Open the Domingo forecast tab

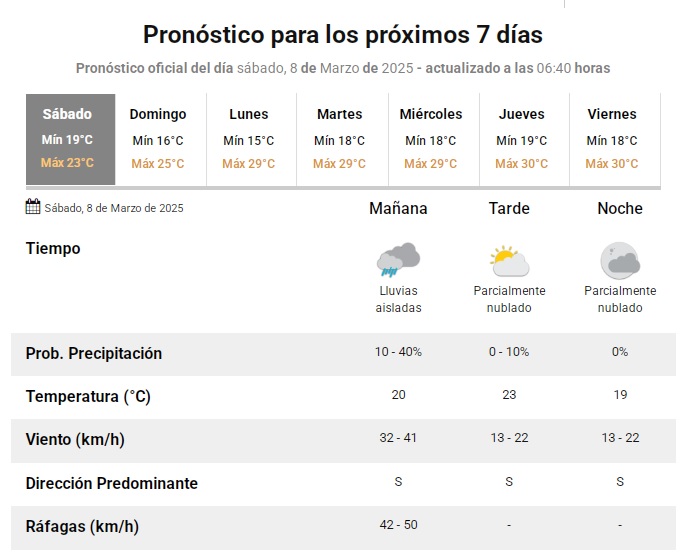pyautogui.click(x=158, y=139)
